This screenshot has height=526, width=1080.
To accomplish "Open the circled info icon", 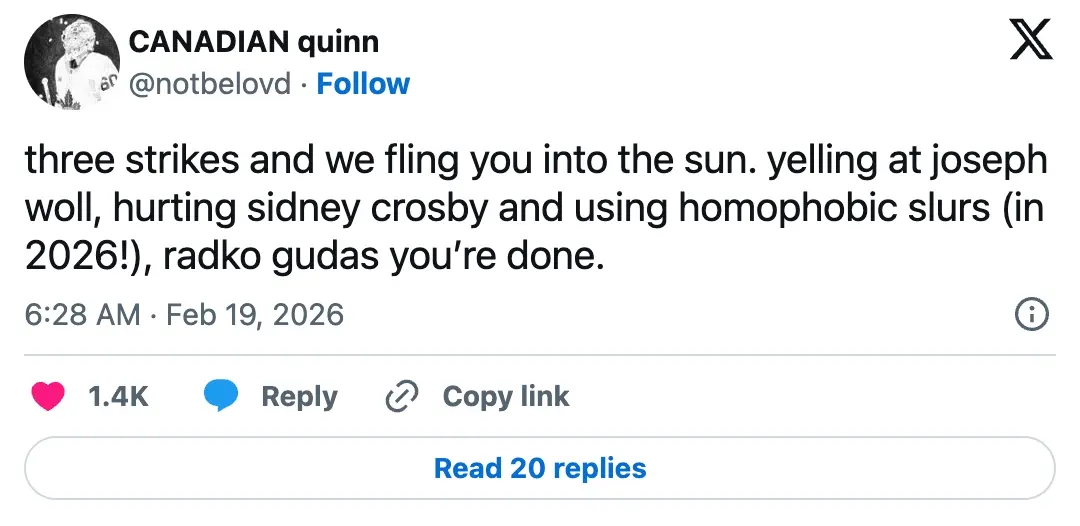I will point(1032,316).
